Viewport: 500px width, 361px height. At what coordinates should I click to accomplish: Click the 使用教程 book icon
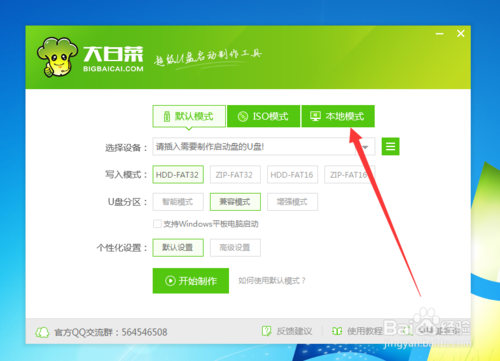point(337,331)
